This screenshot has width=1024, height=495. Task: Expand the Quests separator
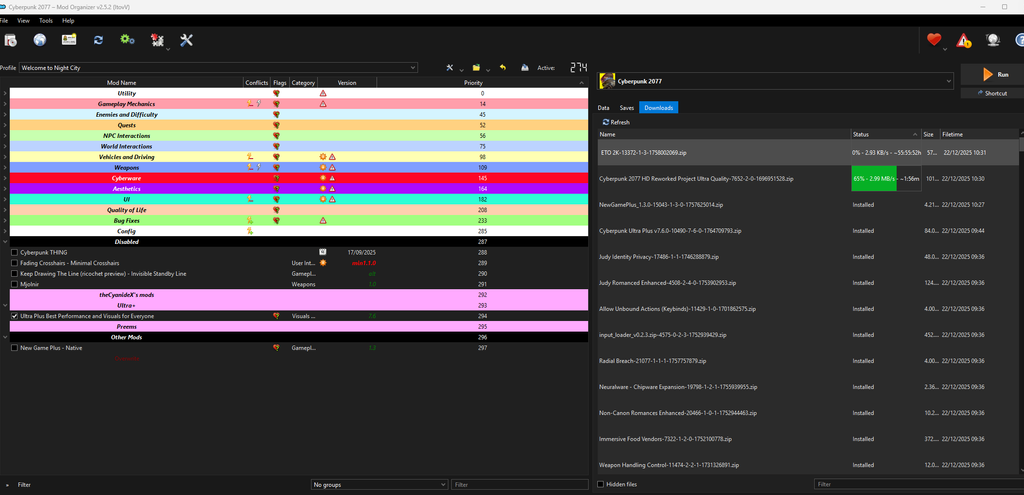point(5,125)
